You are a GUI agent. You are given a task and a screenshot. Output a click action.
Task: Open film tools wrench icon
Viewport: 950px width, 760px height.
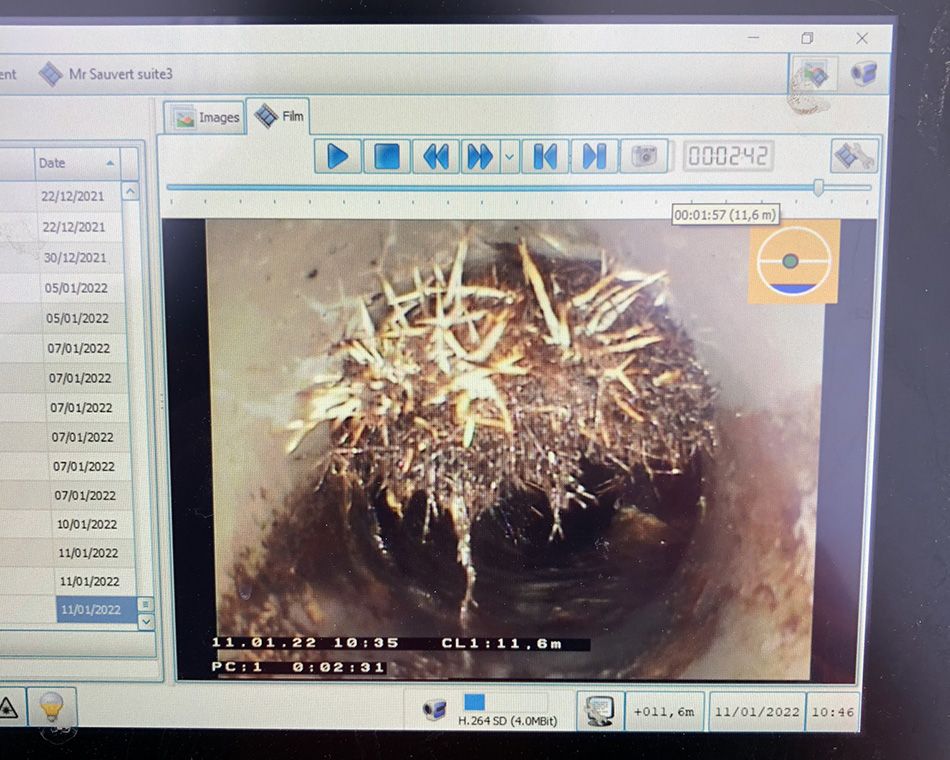tap(853, 155)
